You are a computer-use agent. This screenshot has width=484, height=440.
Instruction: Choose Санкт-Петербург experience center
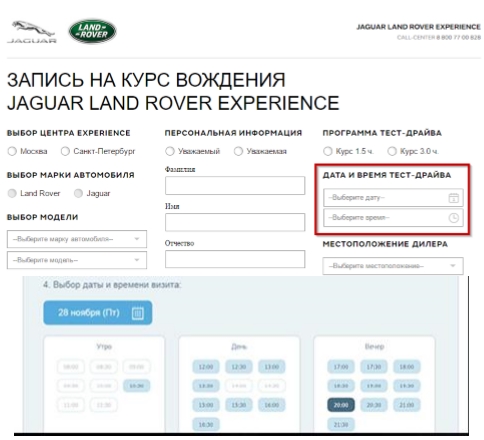point(65,151)
